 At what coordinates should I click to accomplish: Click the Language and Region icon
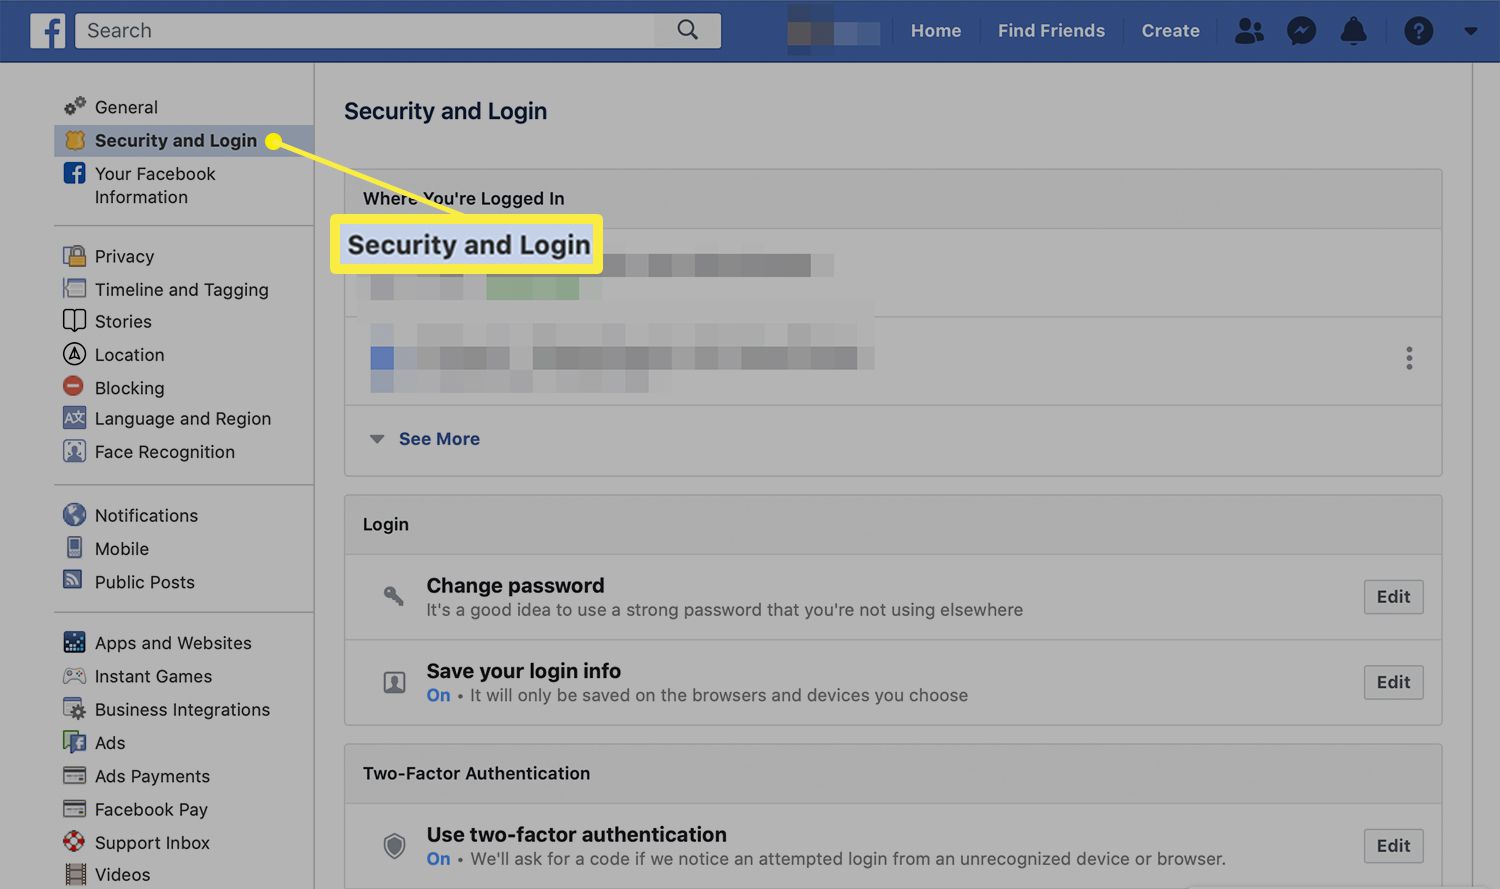click(x=75, y=418)
